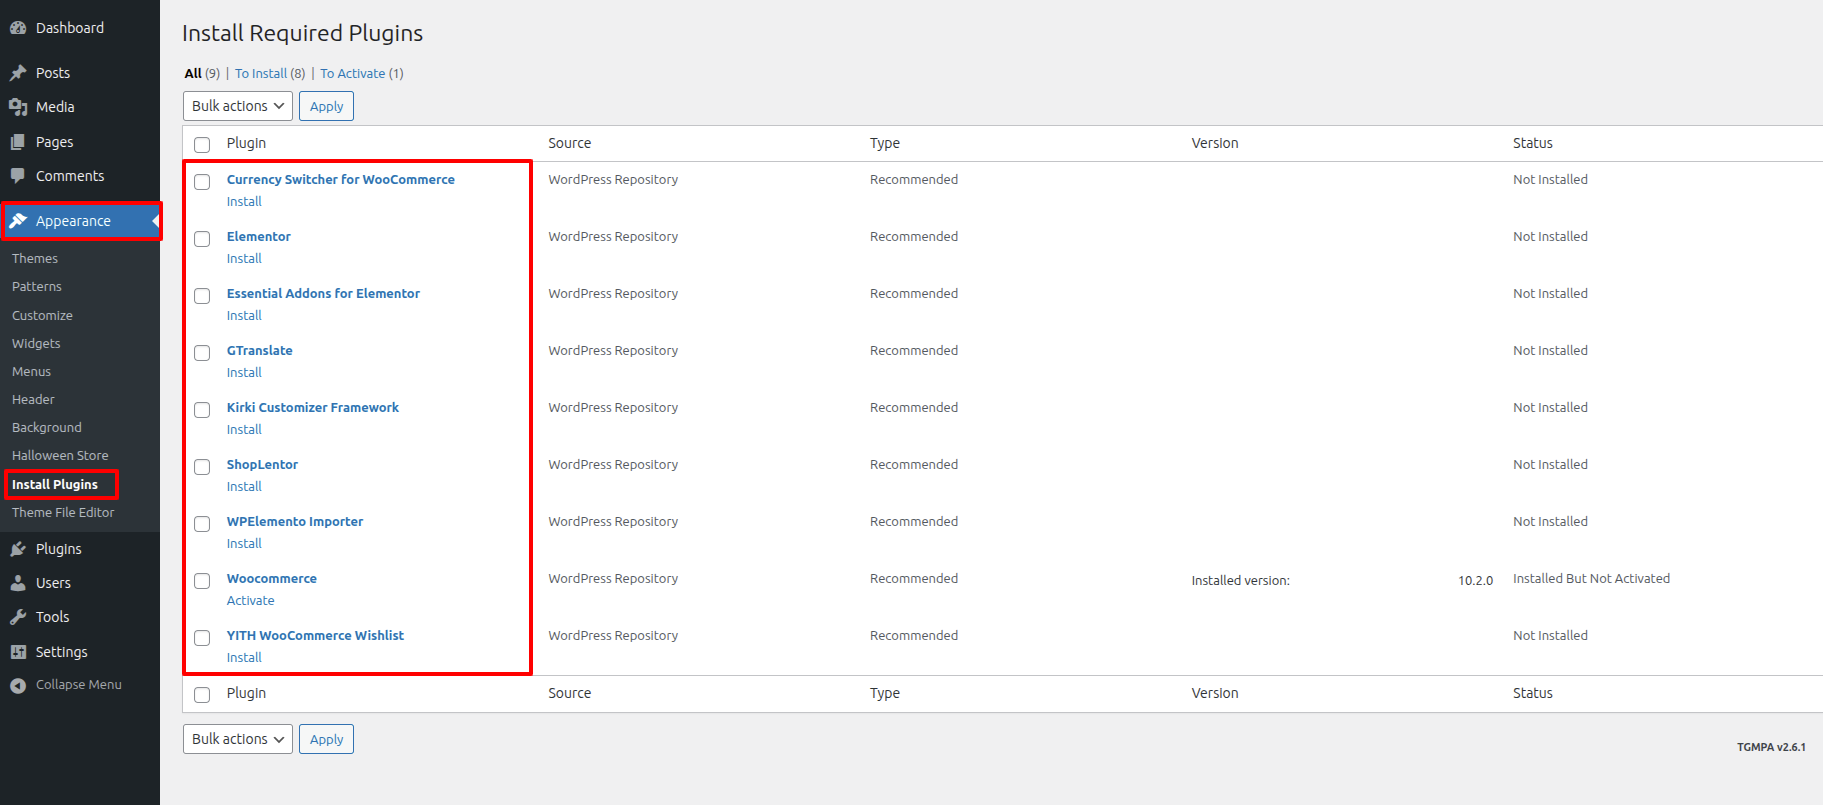Click Install under YITH WooCommerce Wishlist

(x=244, y=657)
